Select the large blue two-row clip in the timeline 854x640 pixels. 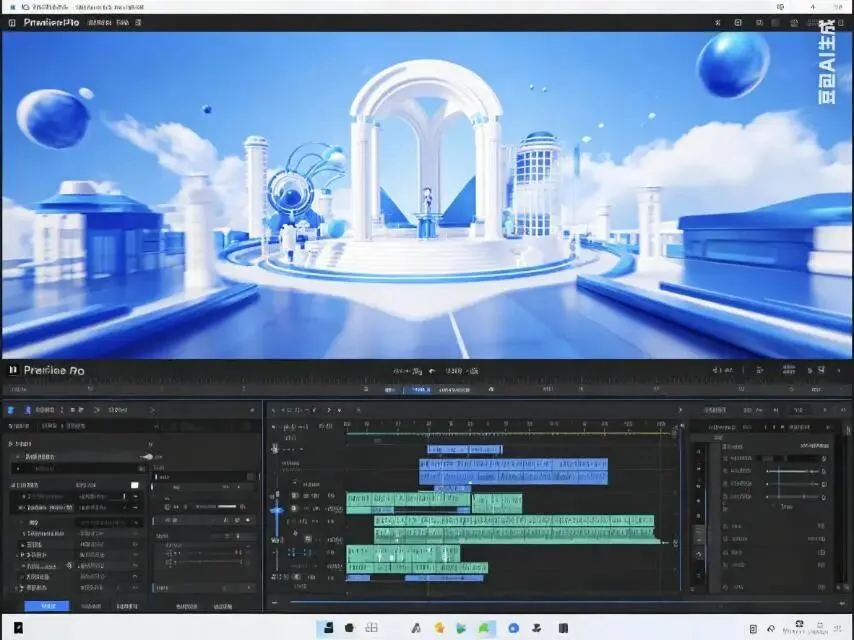click(513, 471)
